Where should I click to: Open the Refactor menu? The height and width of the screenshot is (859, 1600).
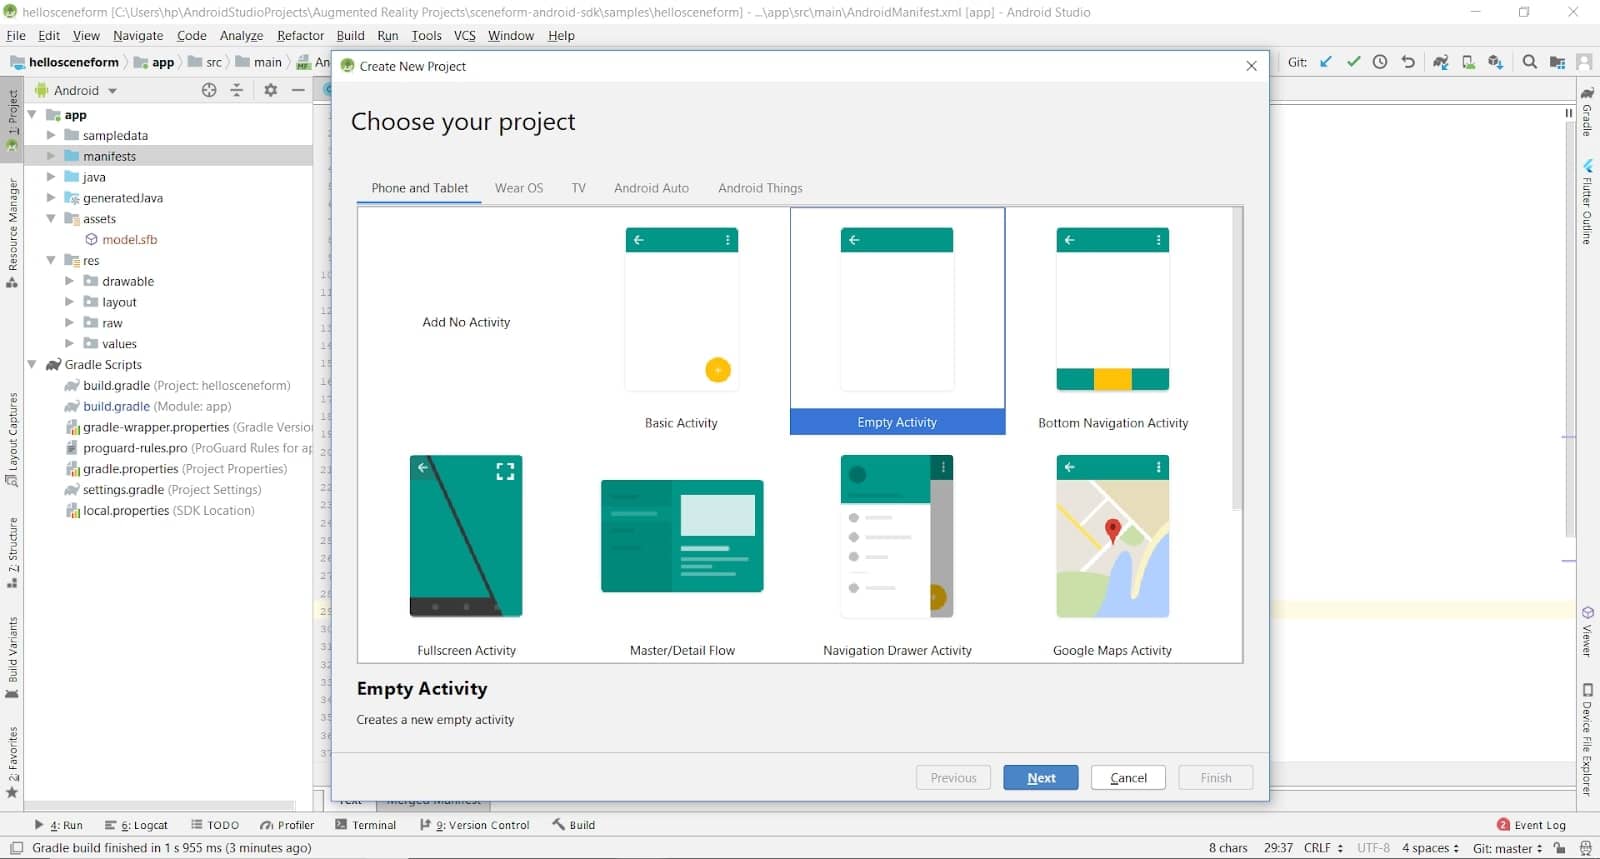tap(300, 35)
